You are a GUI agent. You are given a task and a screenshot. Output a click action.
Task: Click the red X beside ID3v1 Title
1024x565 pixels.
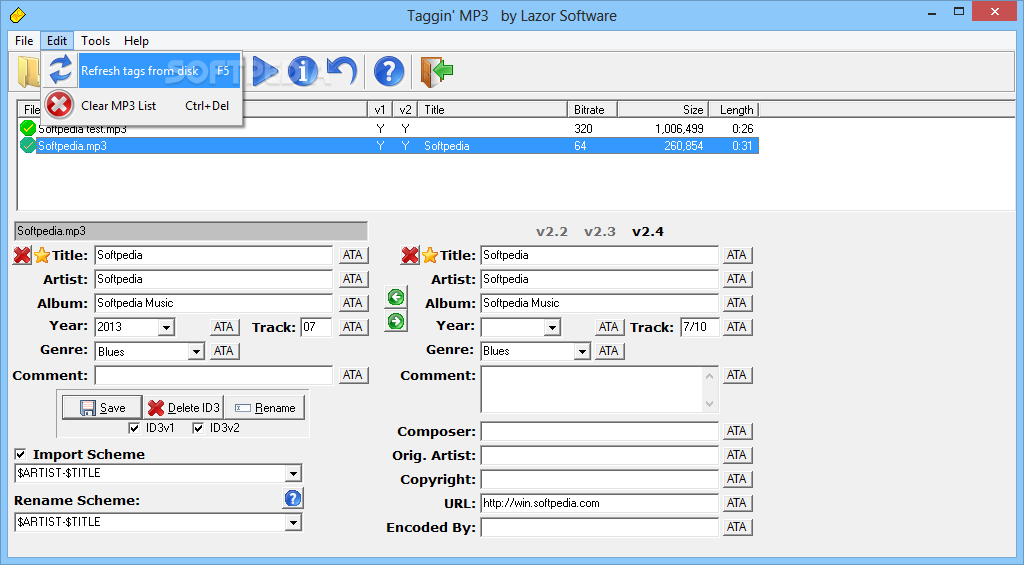22,255
